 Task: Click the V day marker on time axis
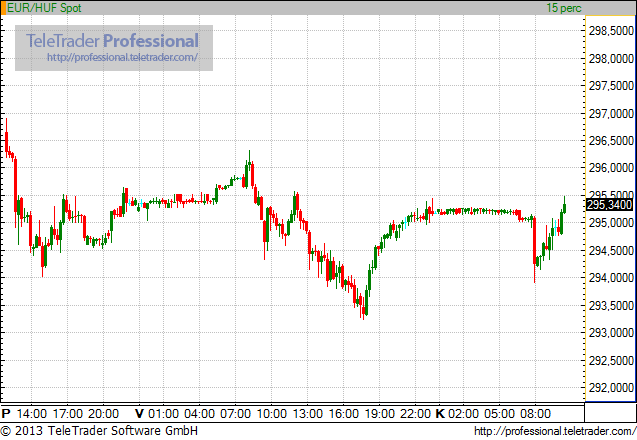(x=139, y=414)
